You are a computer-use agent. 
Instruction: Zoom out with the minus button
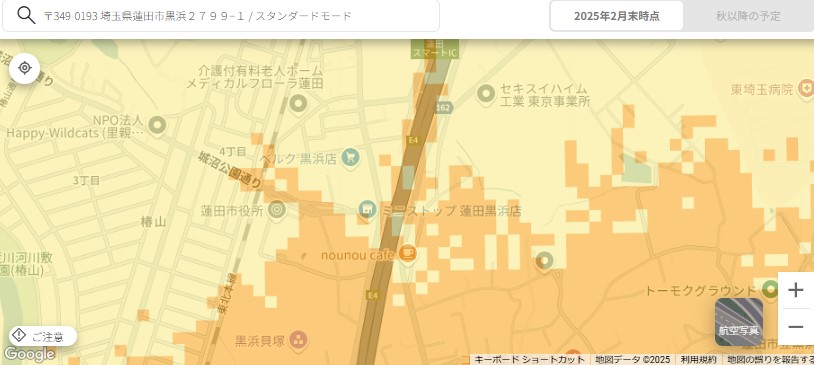coord(795,327)
